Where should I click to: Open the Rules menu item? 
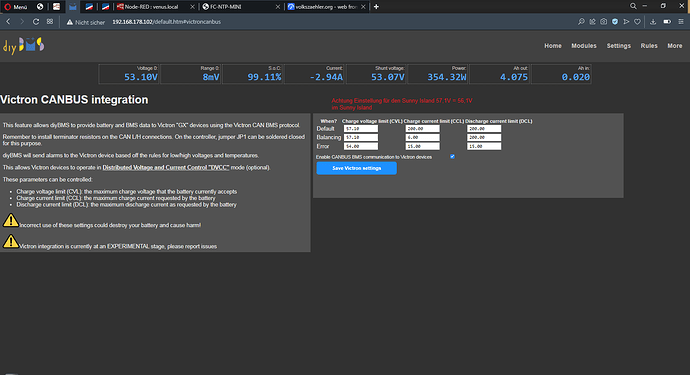click(649, 46)
